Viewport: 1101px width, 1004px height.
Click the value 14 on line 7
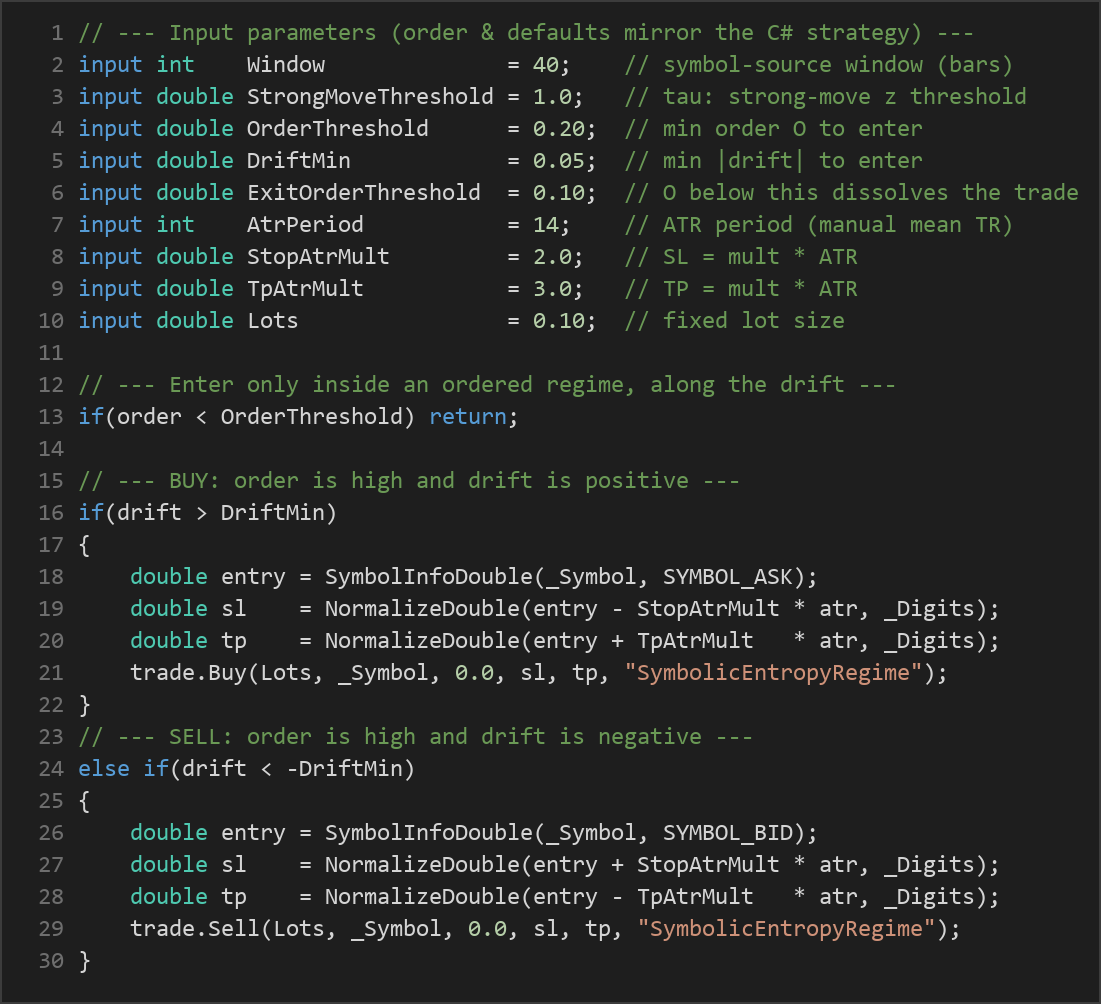click(546, 225)
